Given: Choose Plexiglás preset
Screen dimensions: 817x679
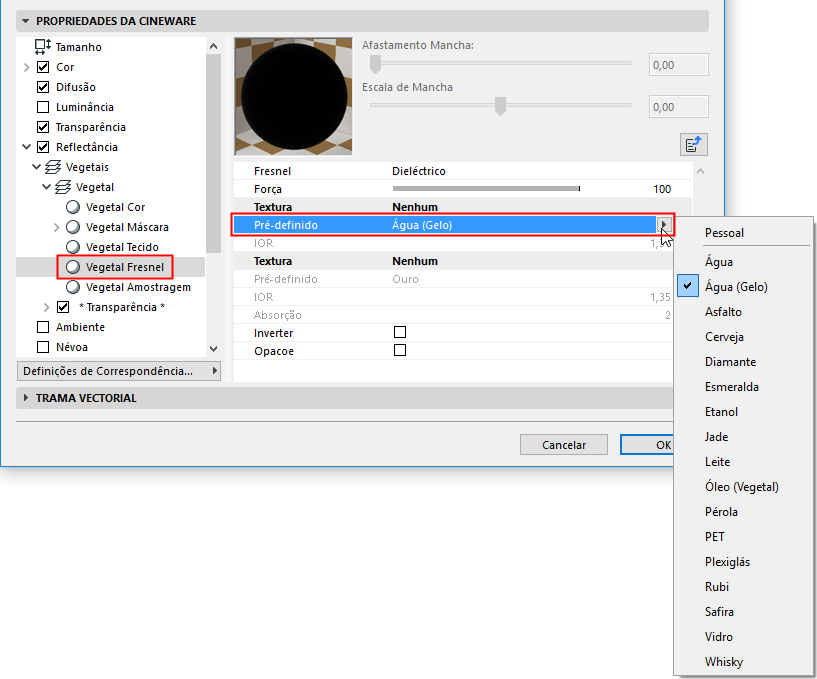Looking at the screenshot, I should [x=727, y=562].
